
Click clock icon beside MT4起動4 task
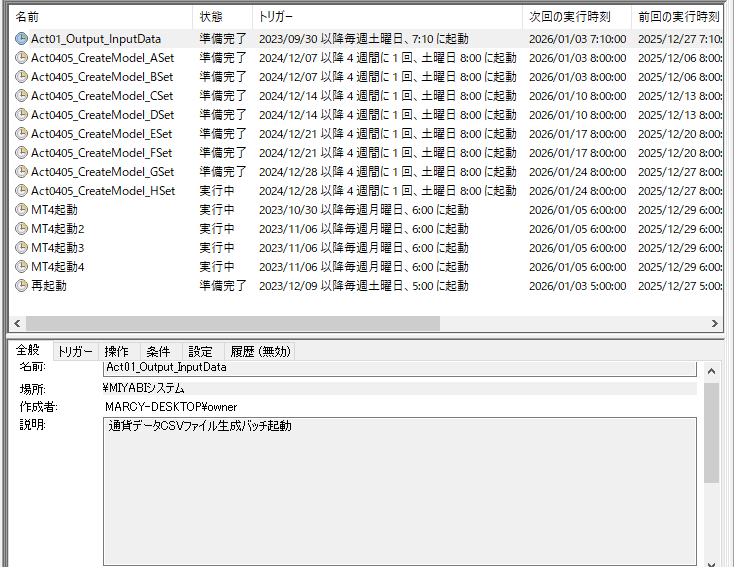pyautogui.click(x=21, y=267)
